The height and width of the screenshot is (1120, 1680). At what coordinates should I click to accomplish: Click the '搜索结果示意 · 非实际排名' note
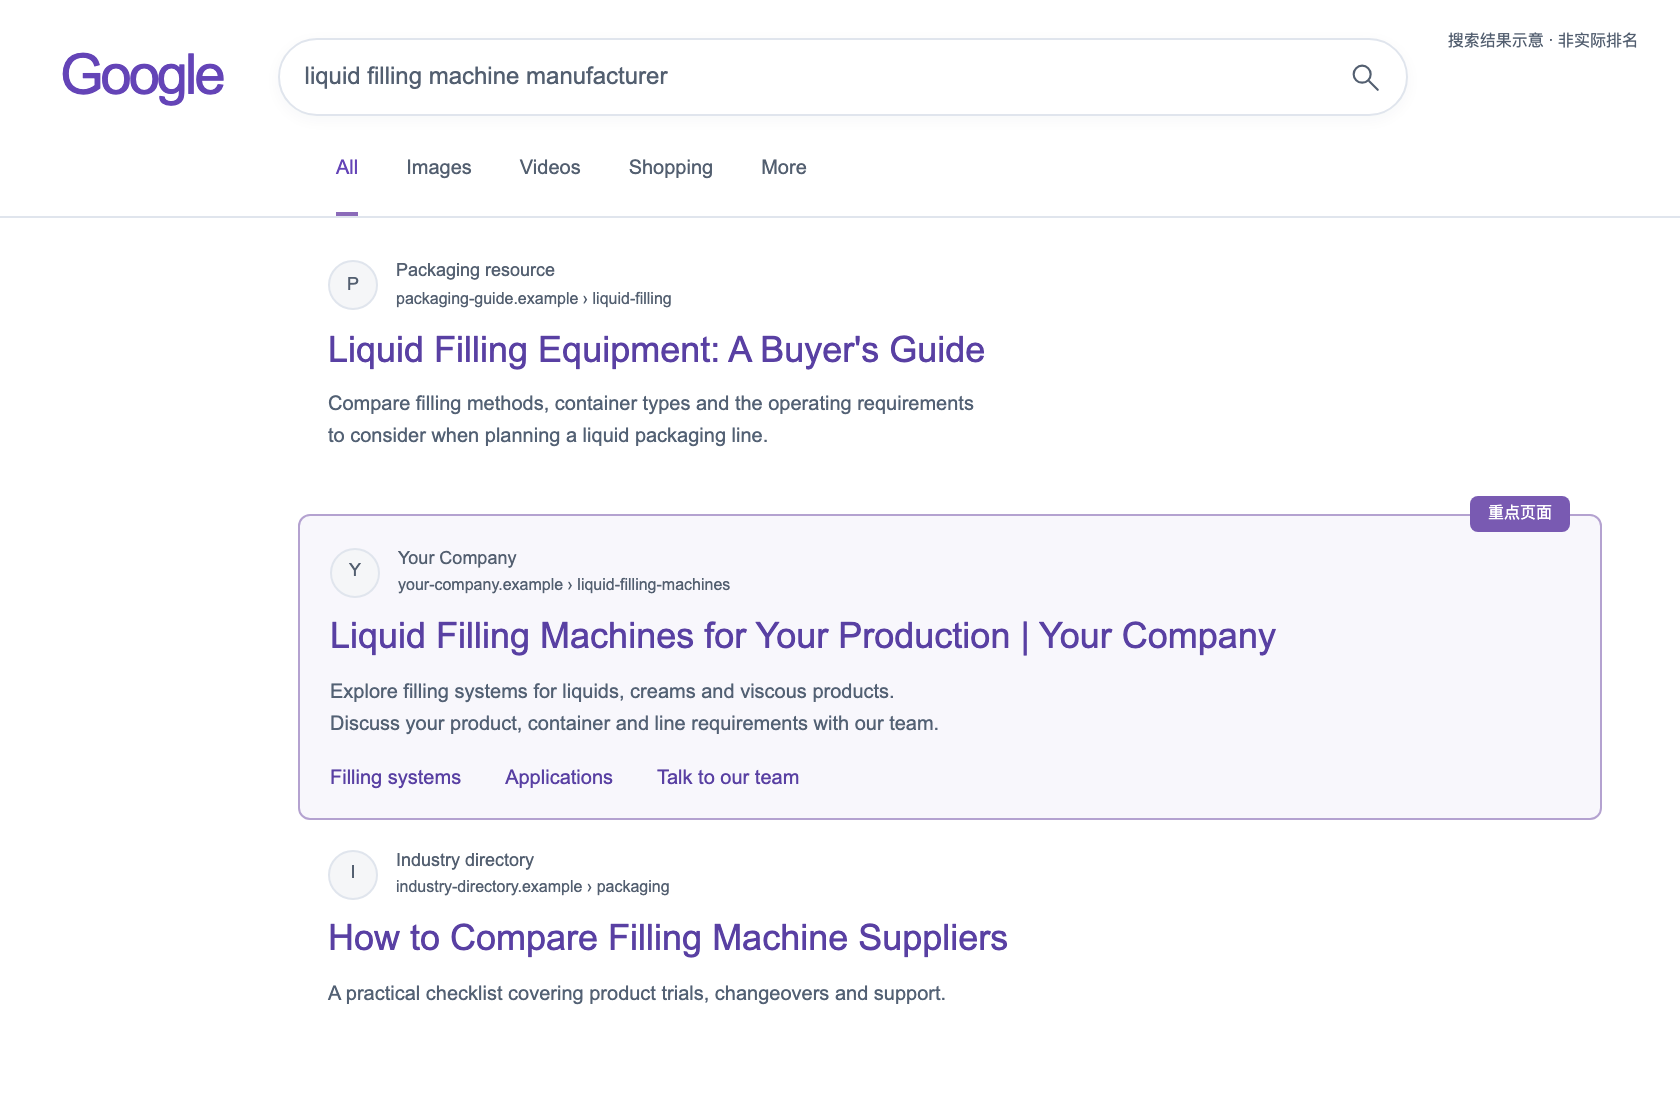tap(1543, 40)
